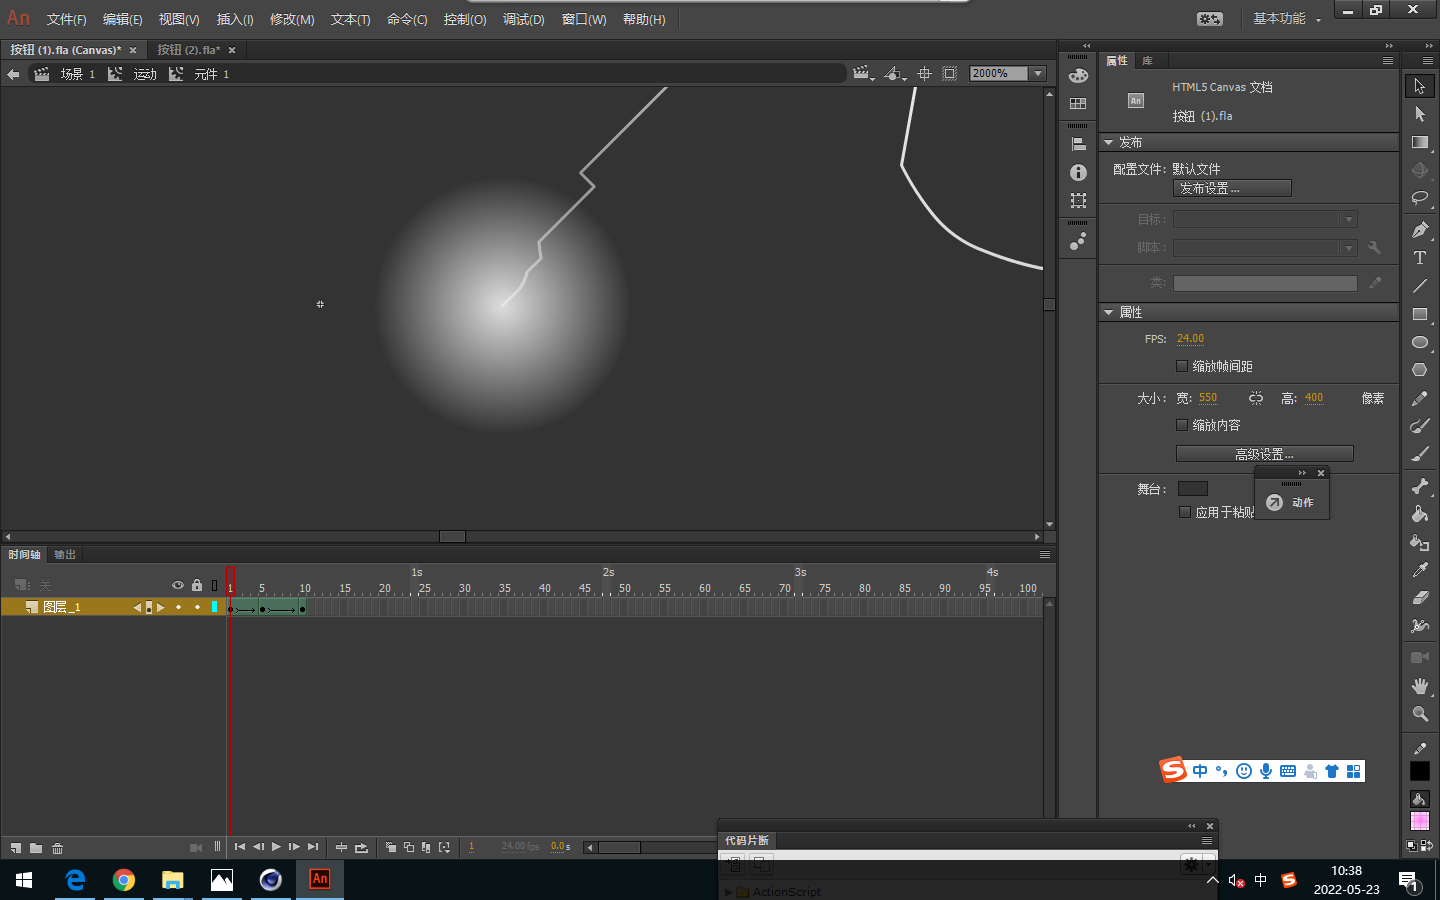The image size is (1440, 900).
Task: Check the 缩放内容 checkbox
Action: point(1182,425)
